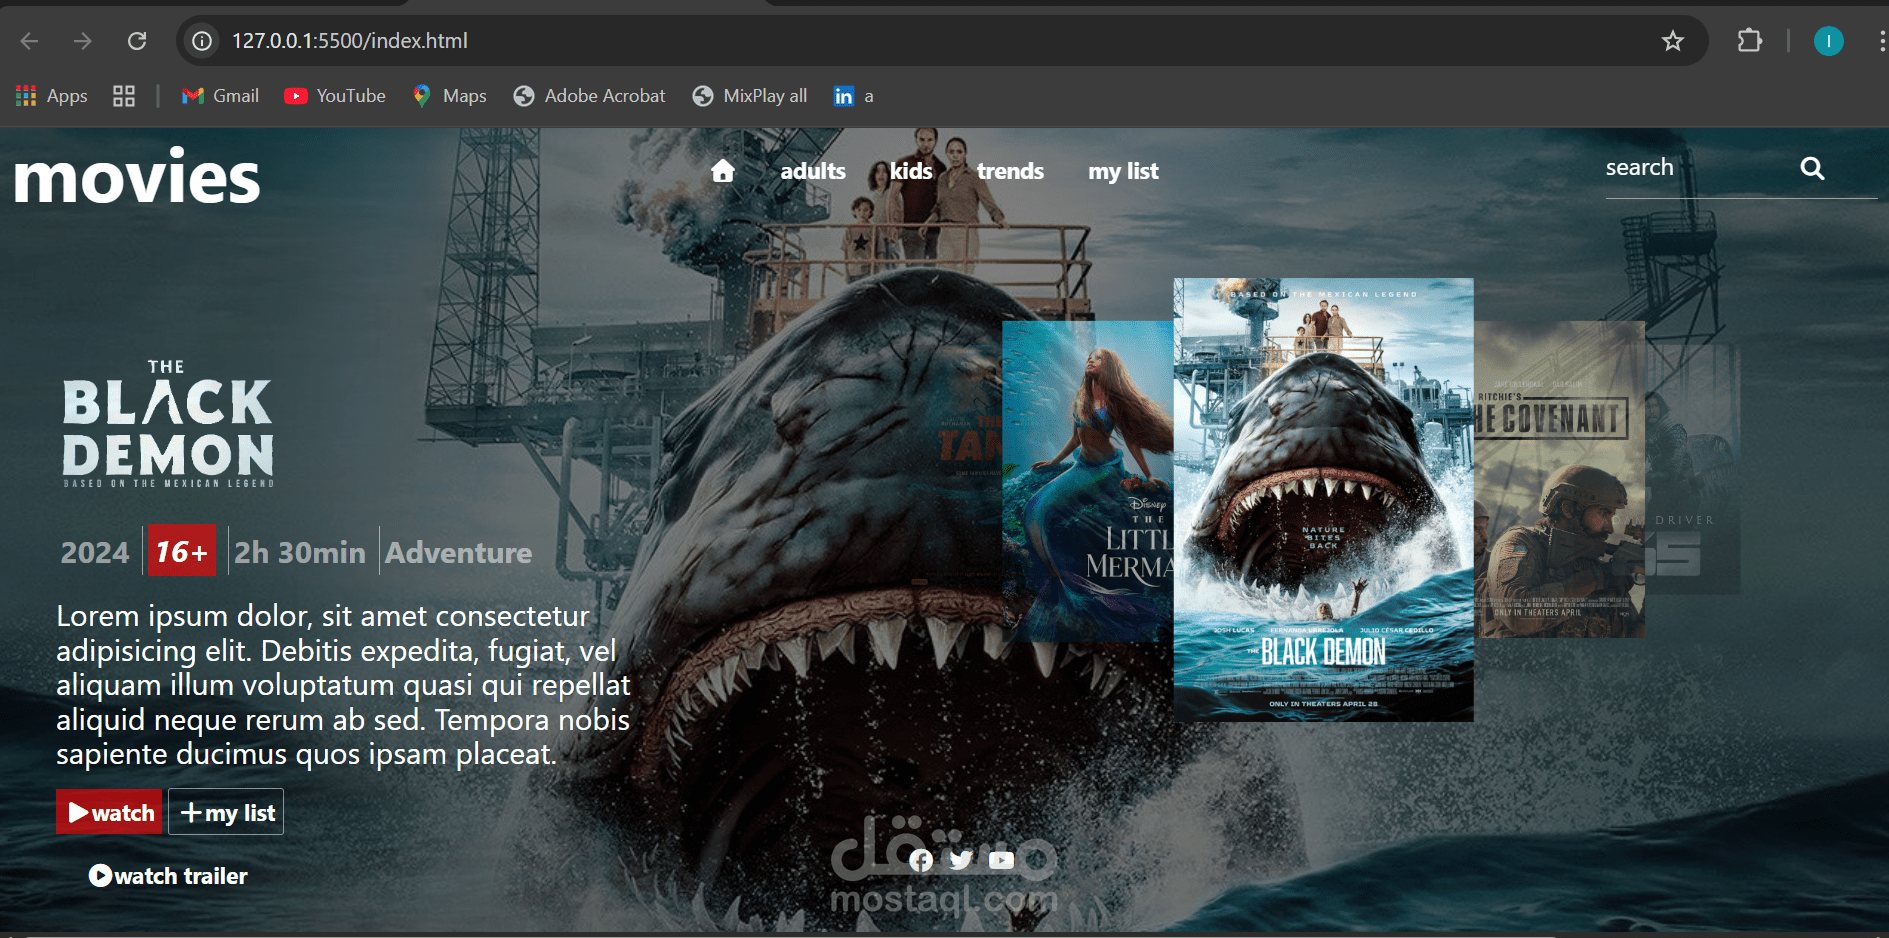This screenshot has height=938, width=1889.
Task: Open the Gmail bookmark
Action: pyautogui.click(x=220, y=96)
